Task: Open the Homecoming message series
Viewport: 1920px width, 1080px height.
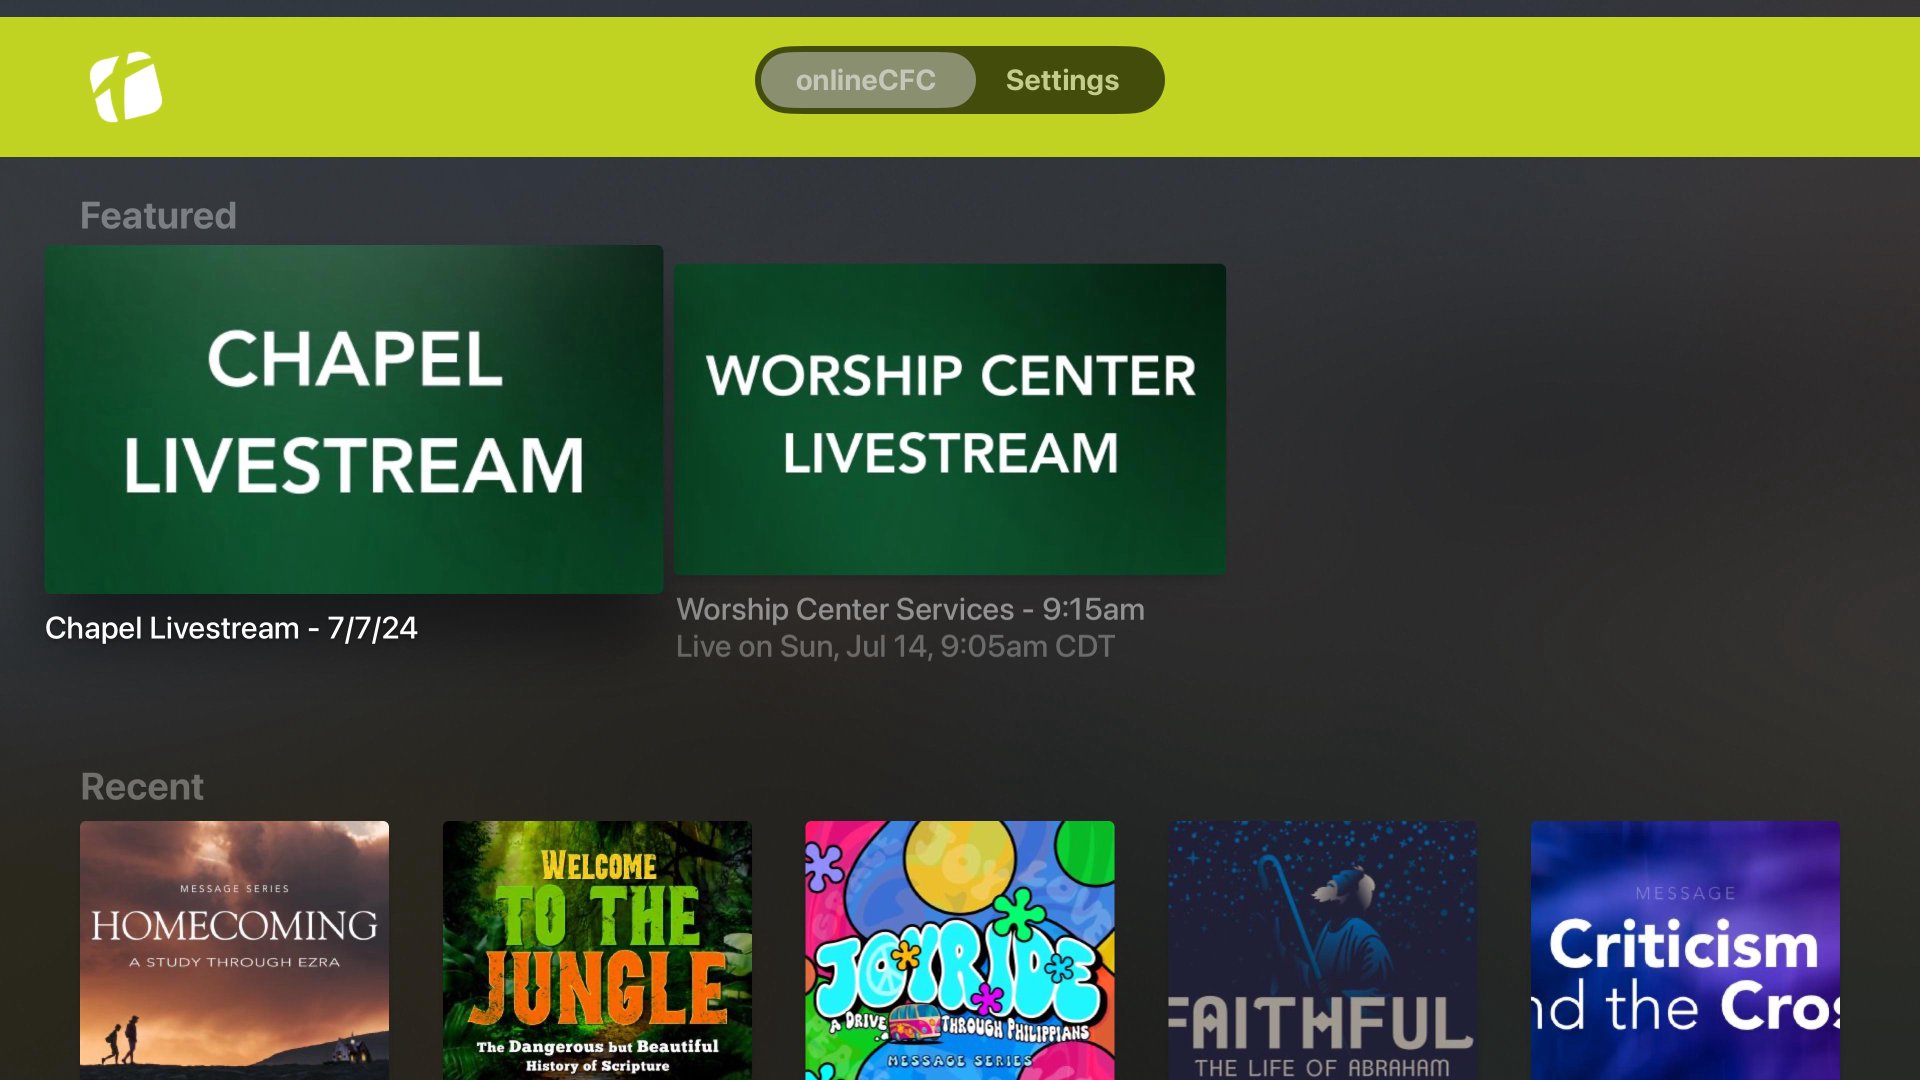Action: [x=235, y=950]
